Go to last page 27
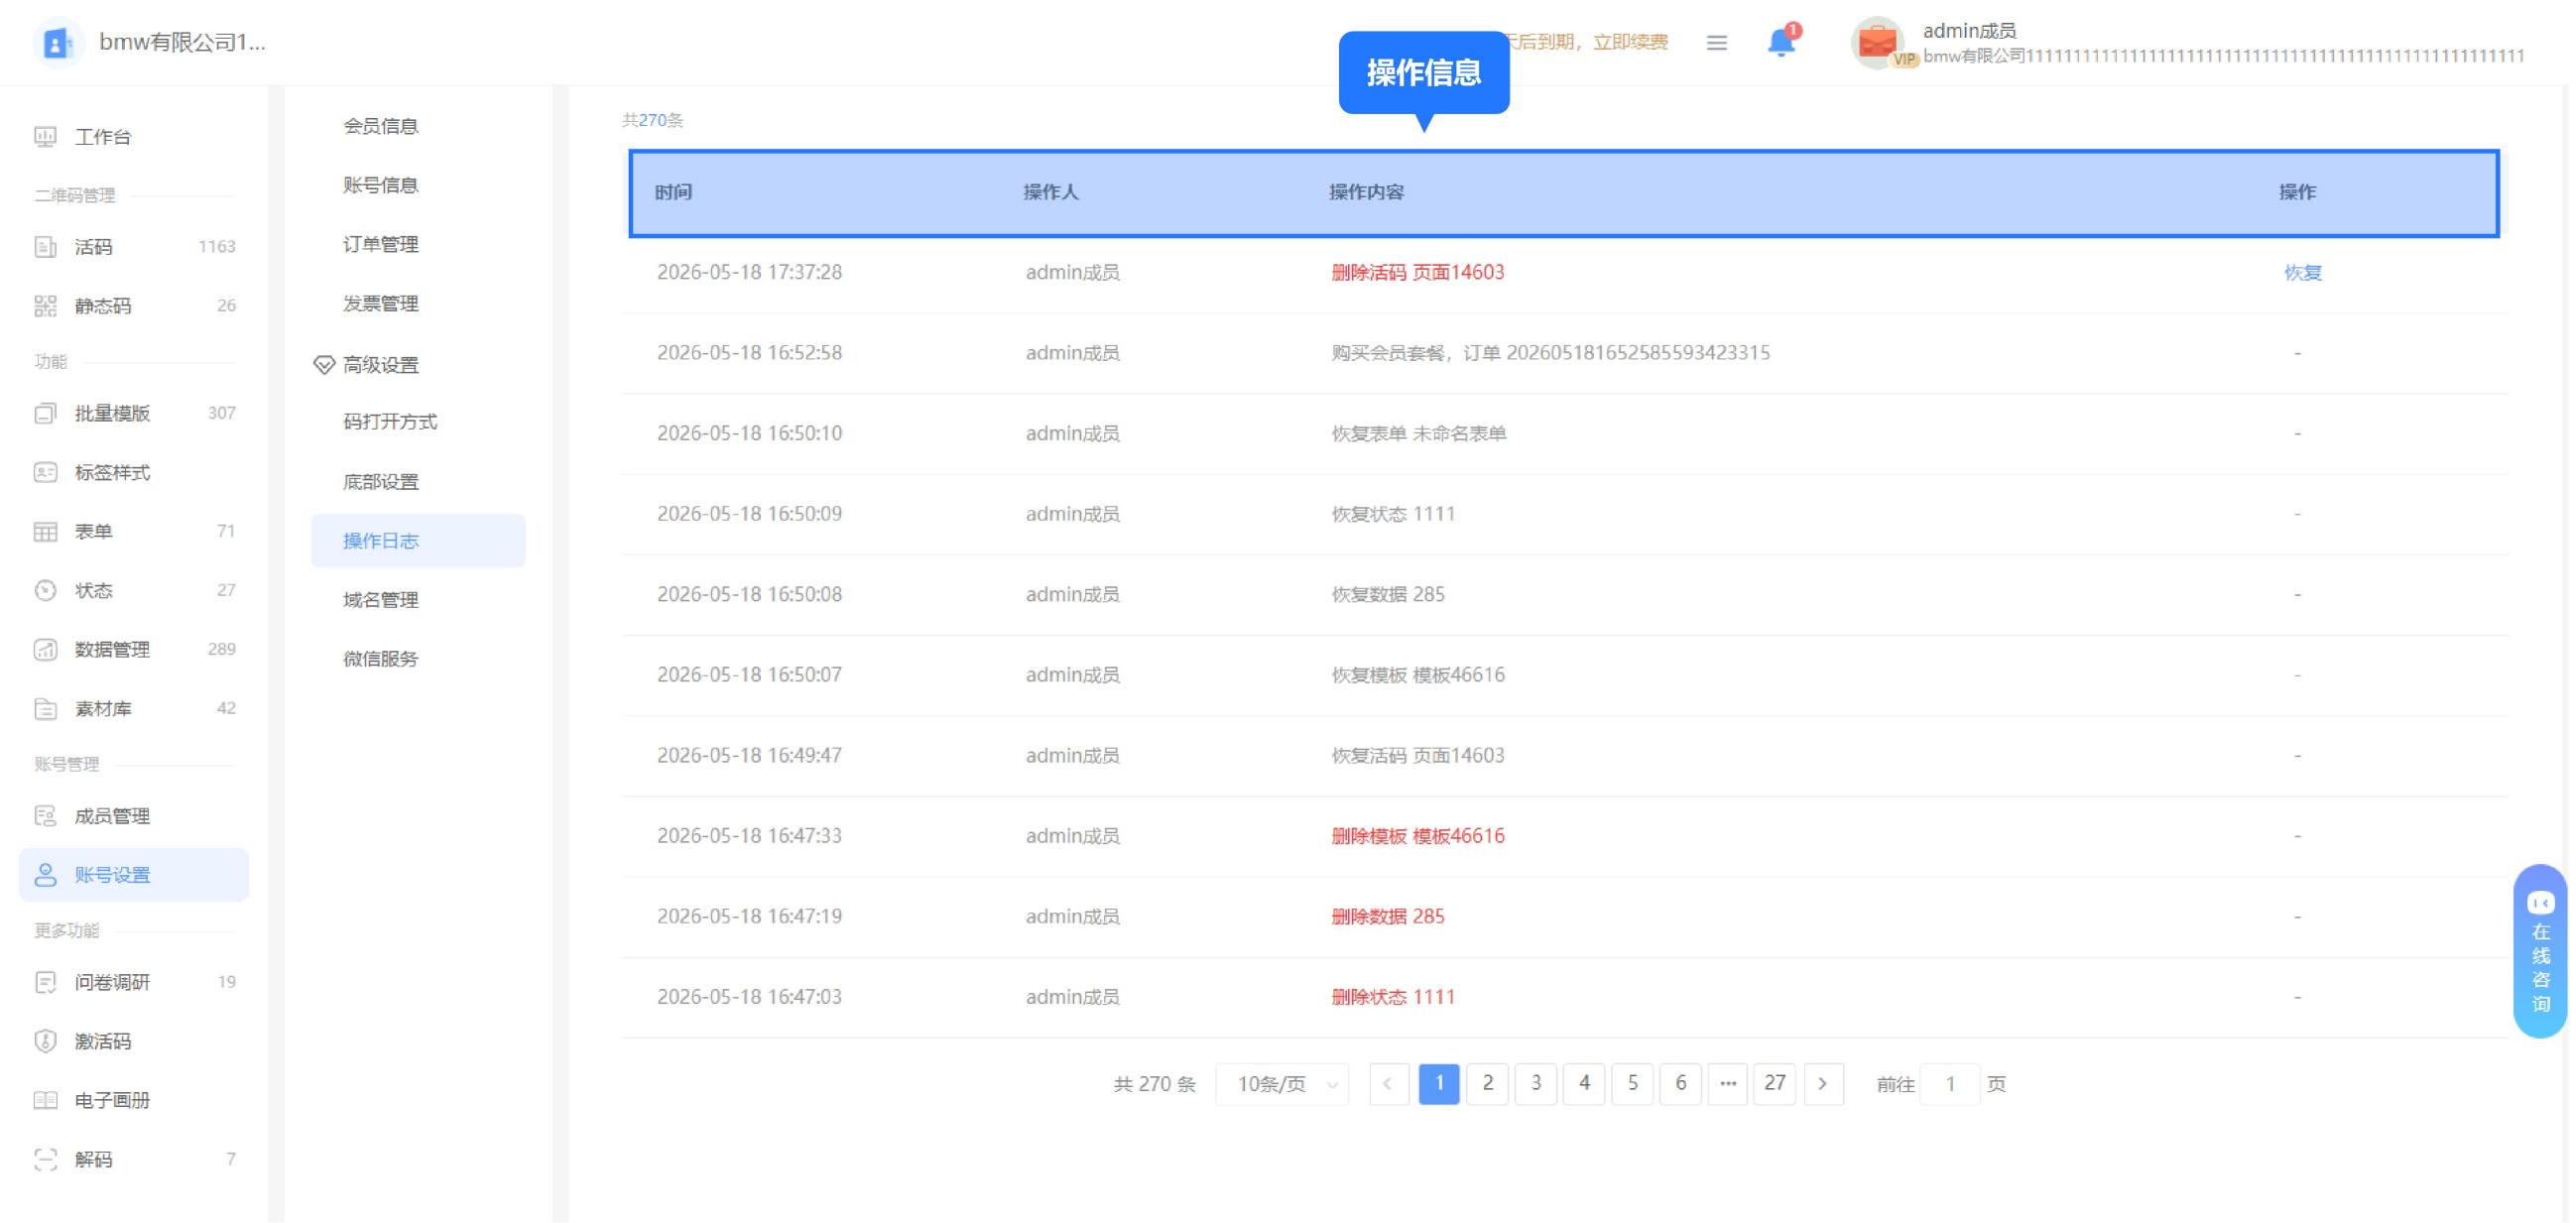2576x1223 pixels. click(1775, 1084)
